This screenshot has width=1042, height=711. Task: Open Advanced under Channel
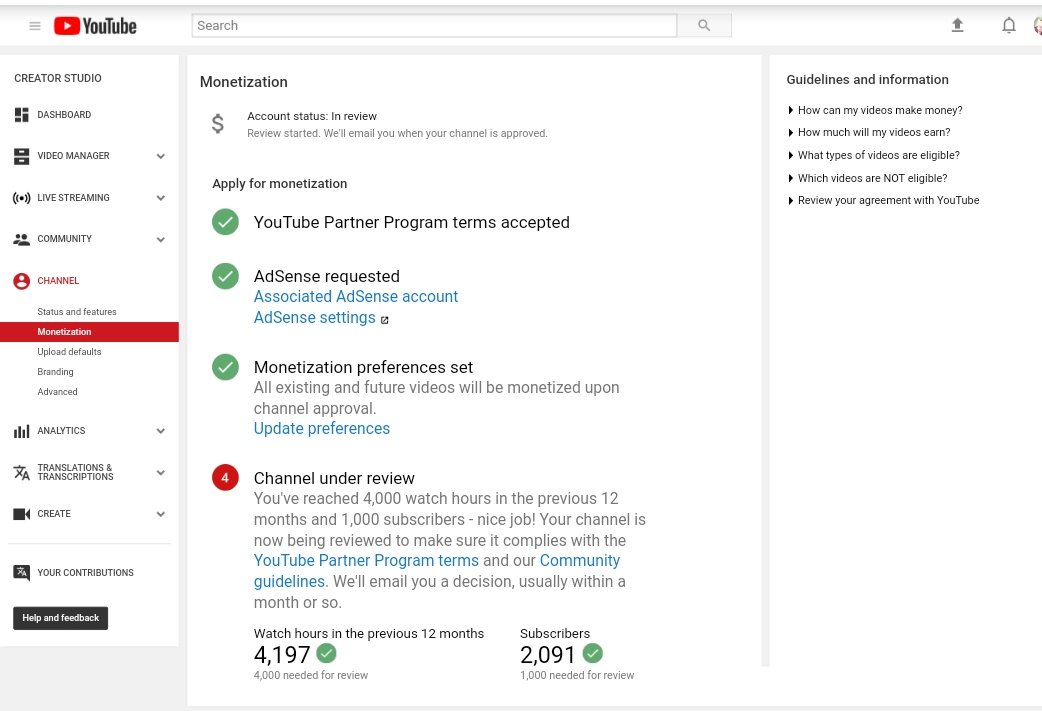tap(57, 391)
